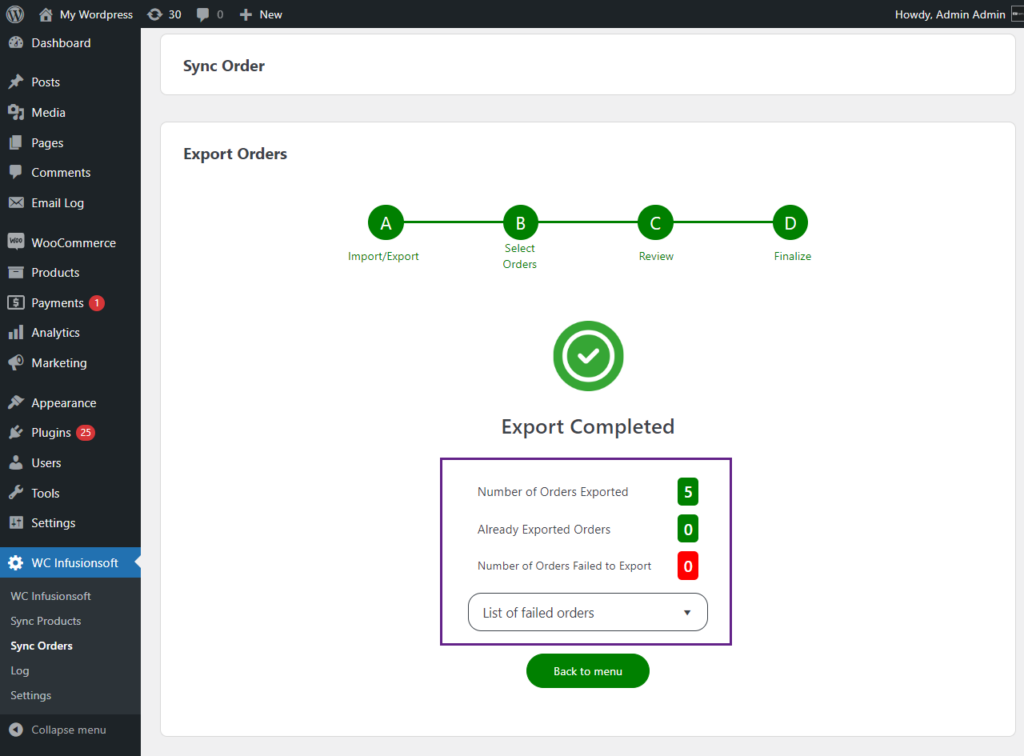Click step B Select Orders circle
The width and height of the screenshot is (1024, 756).
pyautogui.click(x=520, y=223)
